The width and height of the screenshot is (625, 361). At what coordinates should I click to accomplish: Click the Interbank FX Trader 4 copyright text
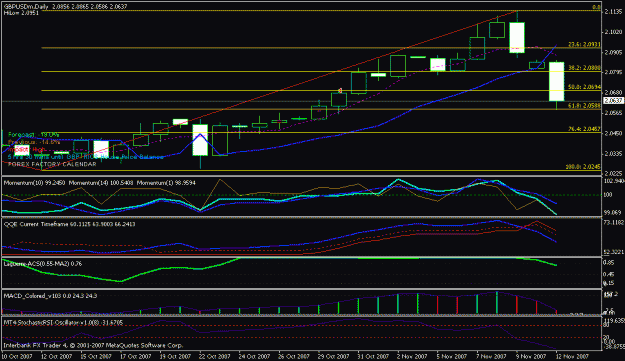coord(93,345)
